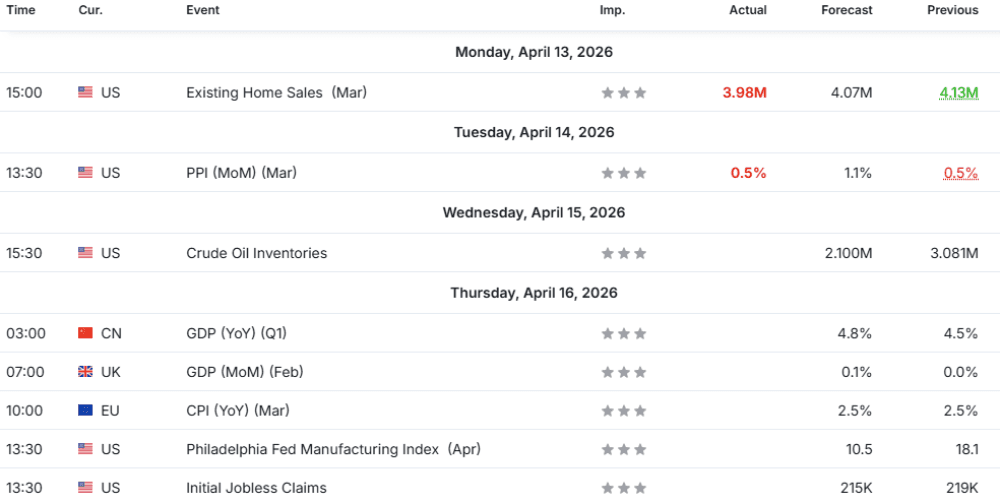Click the Forecast column header

pos(846,10)
